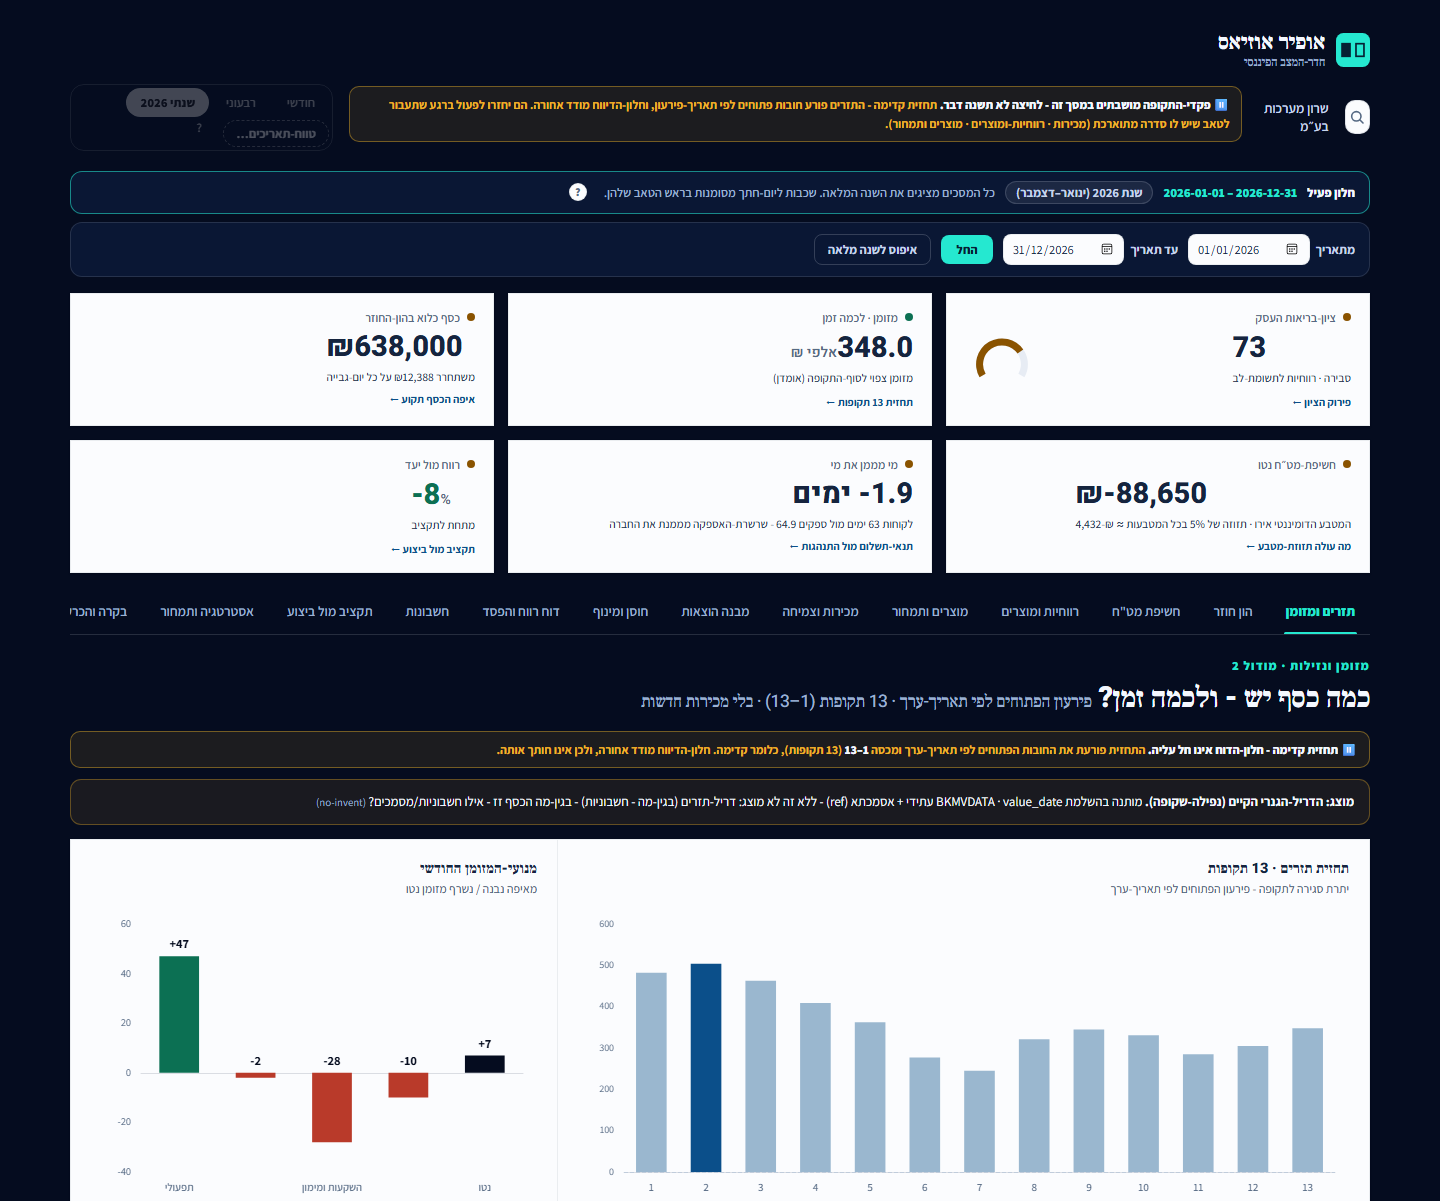Click the blue info icon in the top orange notice

(x=1221, y=104)
